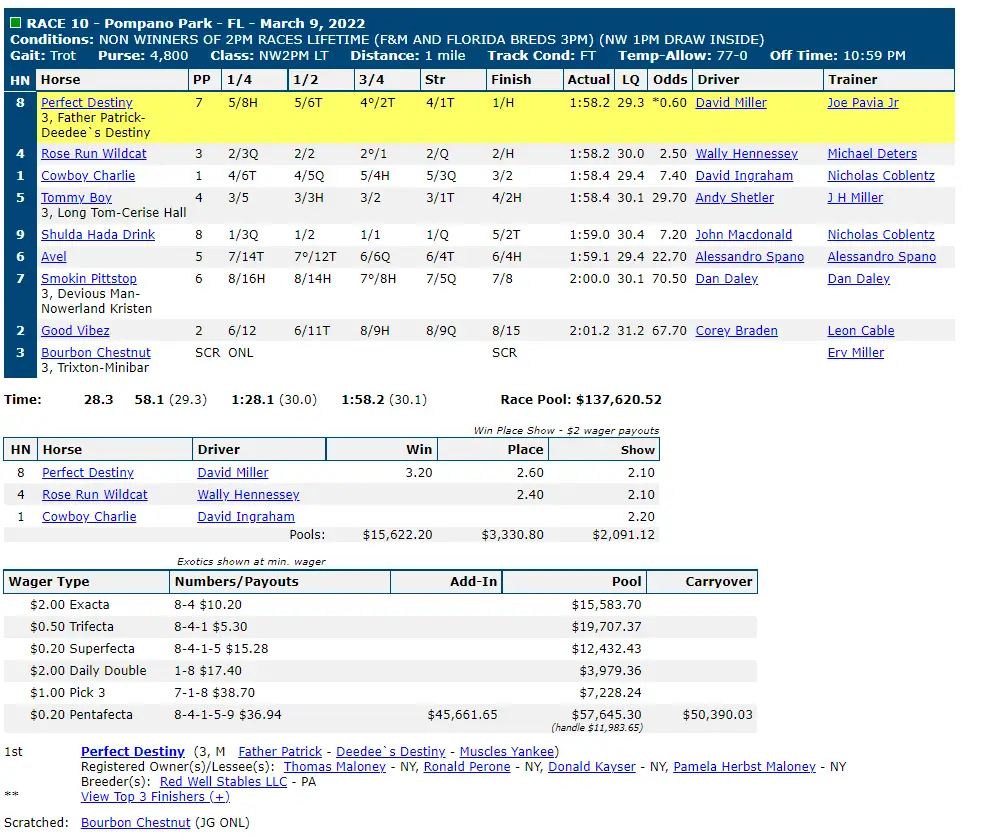
Task: Open Cowboy Charlie link in results table
Action: click(88, 176)
